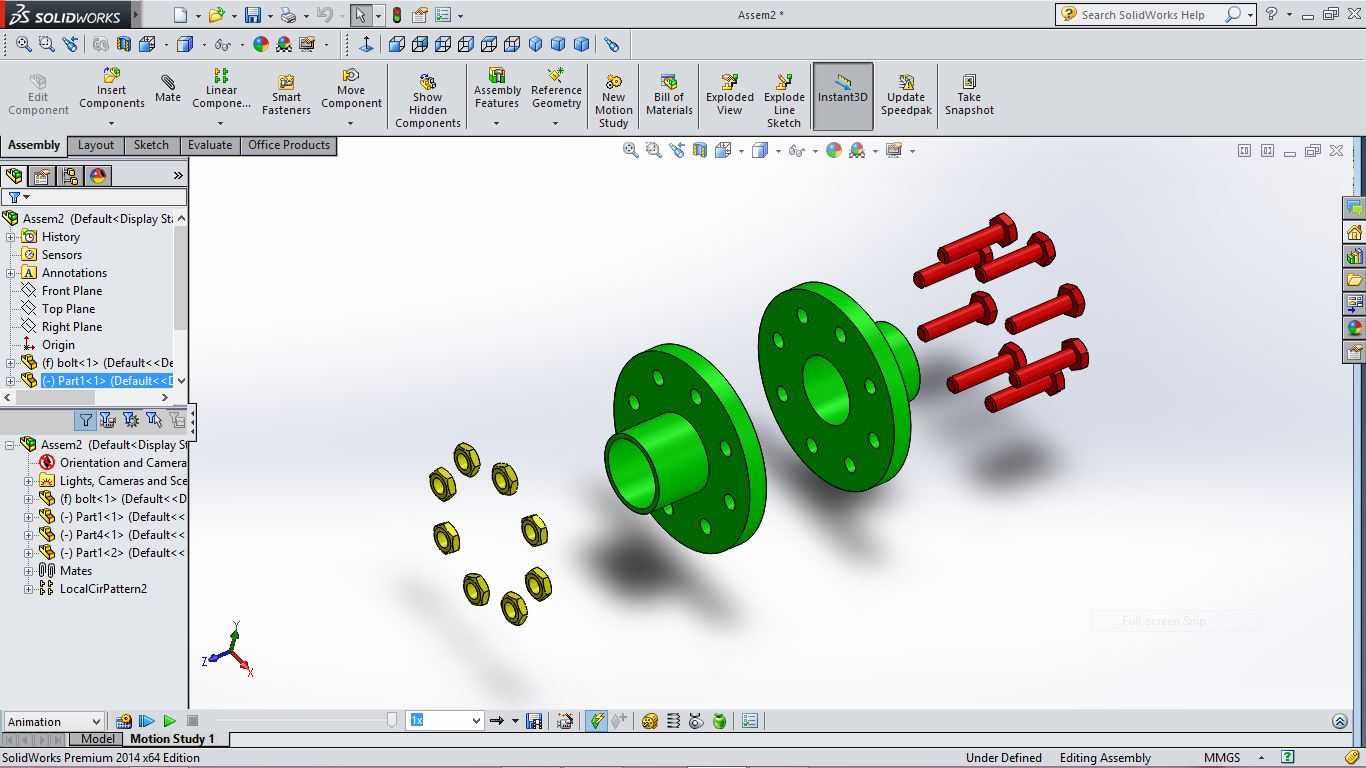1366x768 pixels.
Task: Expand the History tree node
Action: [11, 237]
